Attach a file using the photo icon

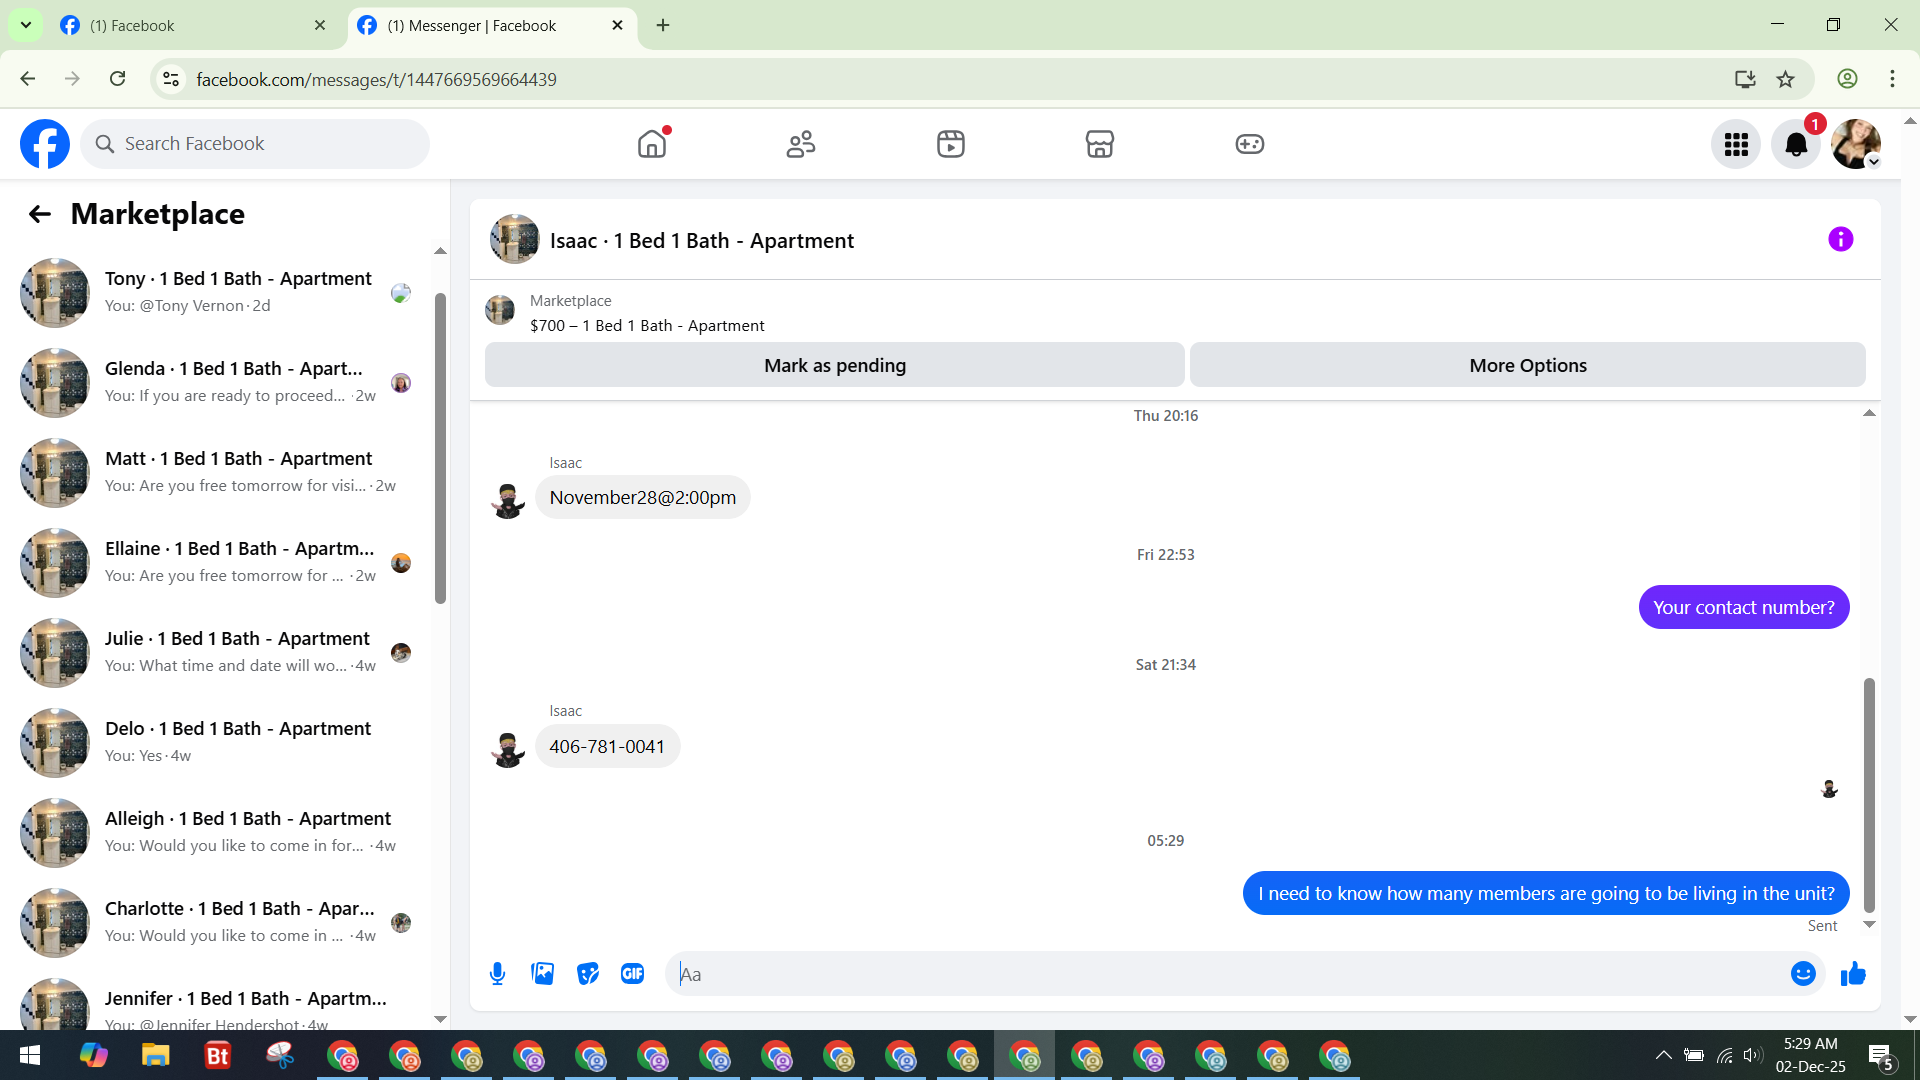point(542,974)
